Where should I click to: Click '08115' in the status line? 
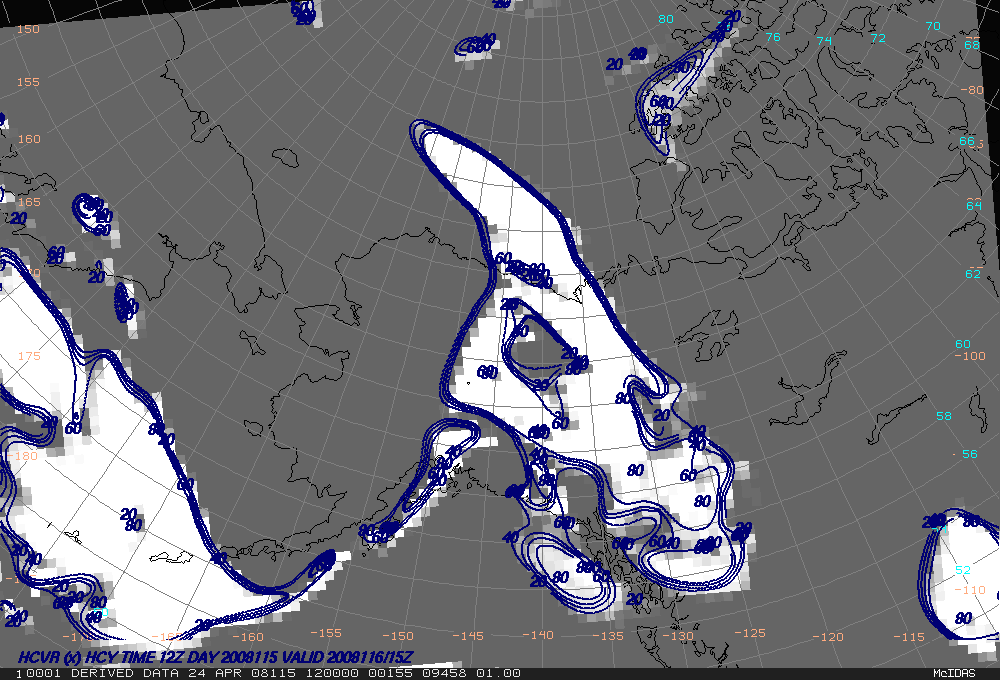pos(274,673)
